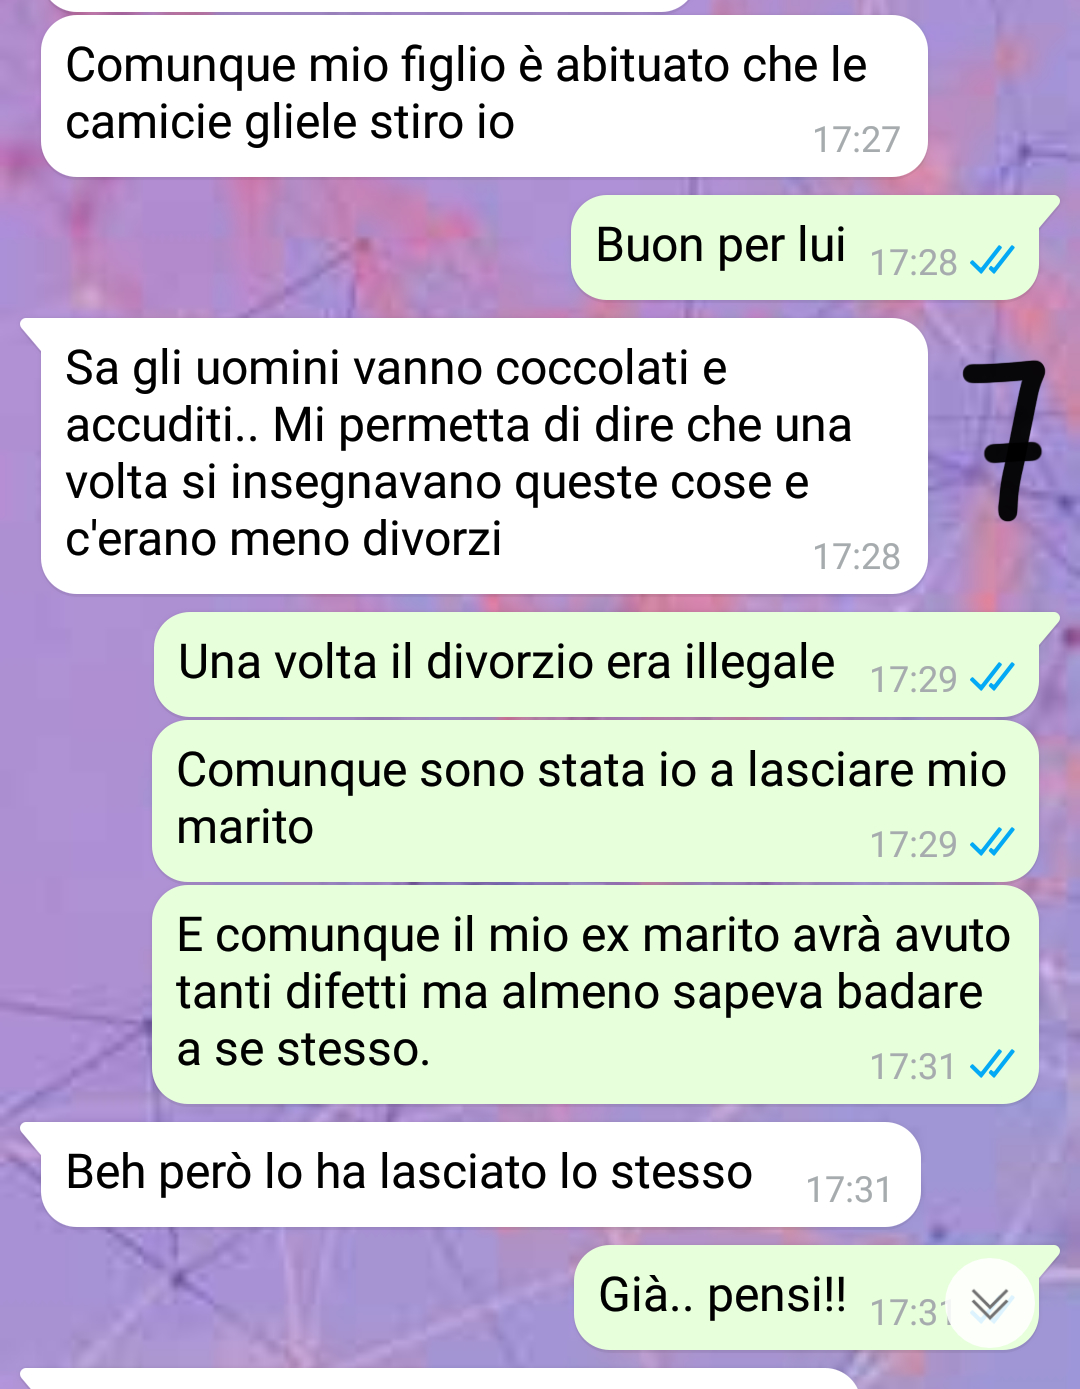Tap read ticks on 'Comunque sono stata io' message

(x=993, y=843)
